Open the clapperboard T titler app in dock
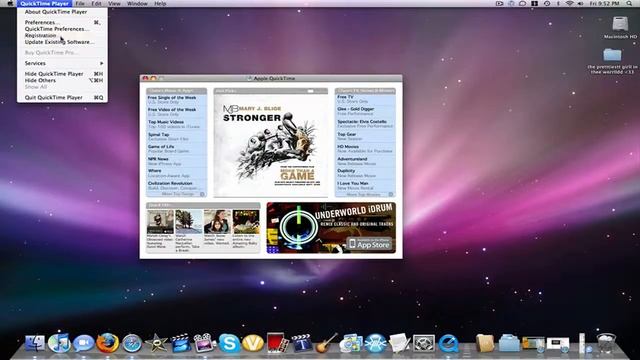The width and height of the screenshot is (640, 360). tap(302, 343)
